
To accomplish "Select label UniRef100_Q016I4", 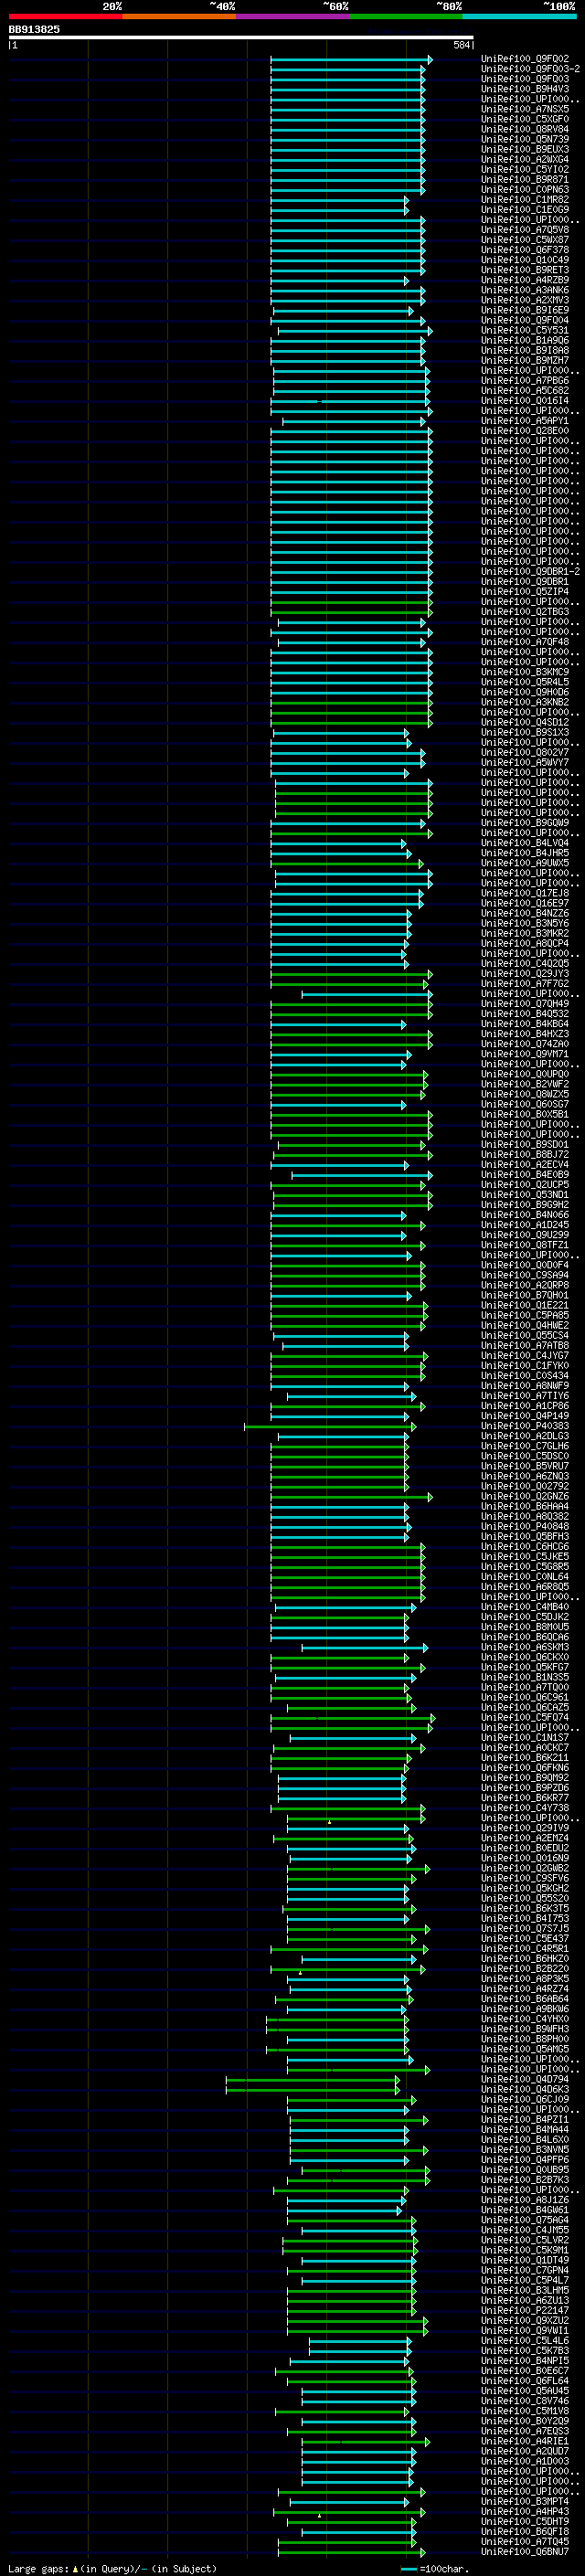I will [x=525, y=400].
